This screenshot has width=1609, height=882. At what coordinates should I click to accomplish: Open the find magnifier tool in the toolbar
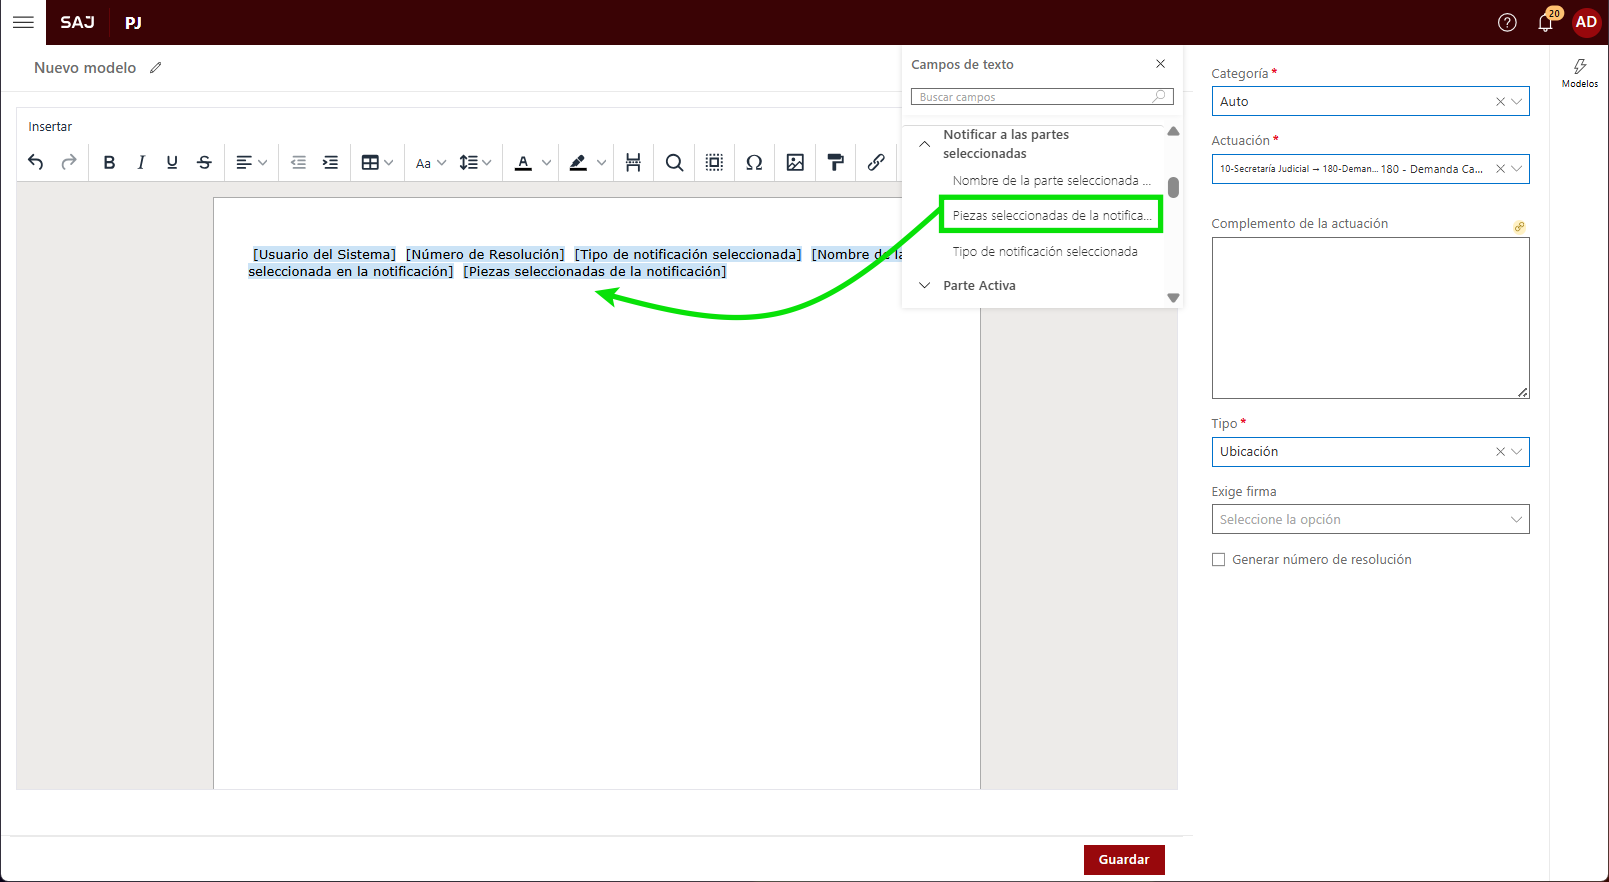tap(674, 162)
